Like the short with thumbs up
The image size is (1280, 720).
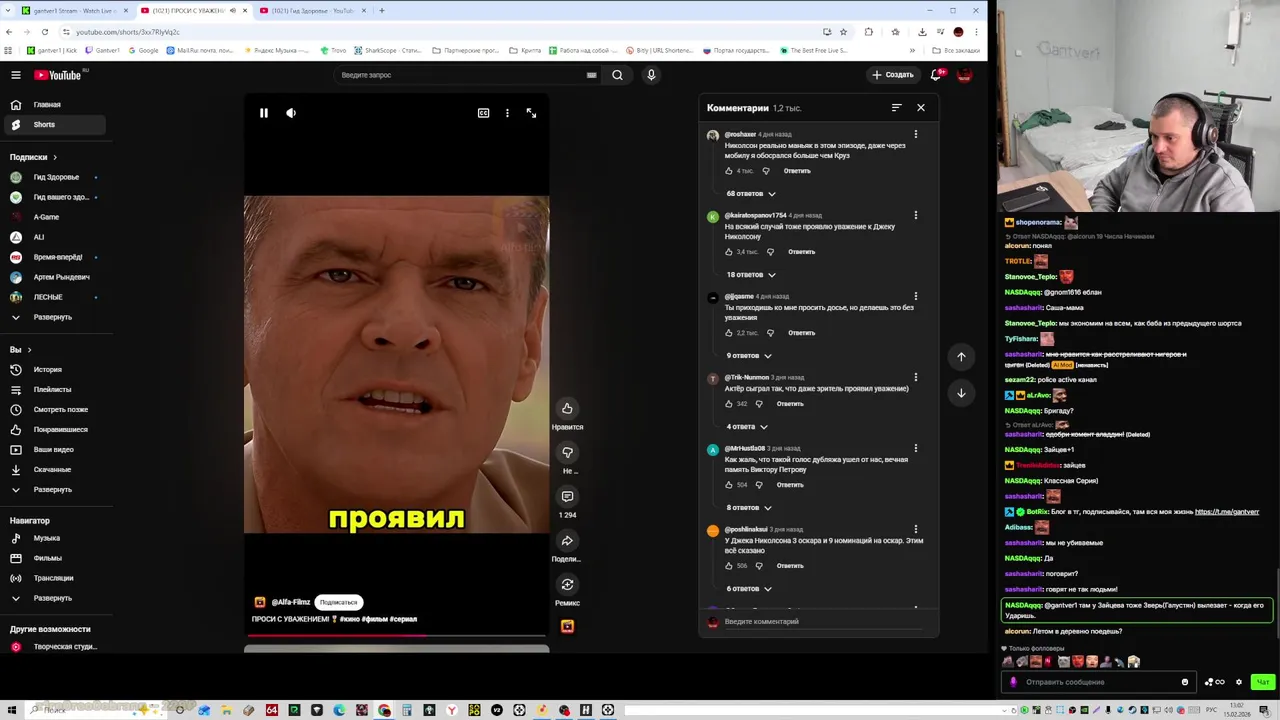coord(567,408)
